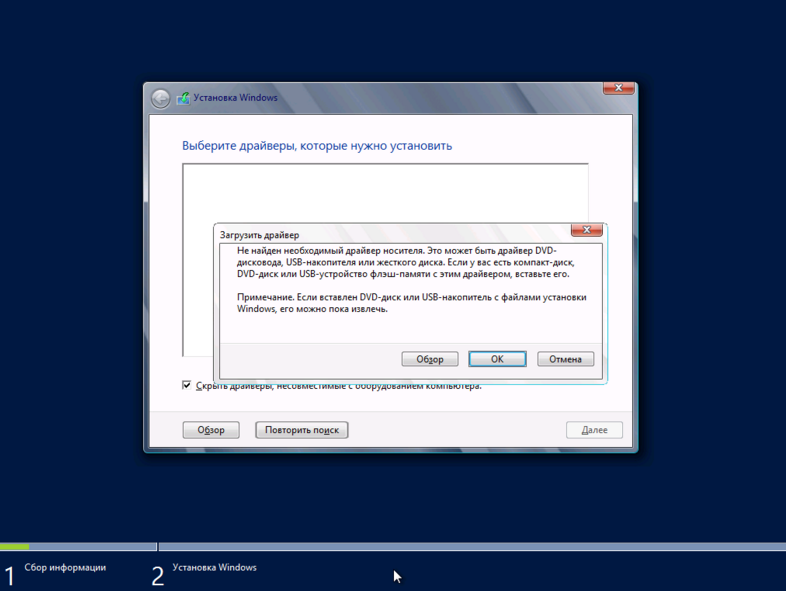
Task: Click the back arrow in Windows Setup
Action: pyautogui.click(x=161, y=99)
